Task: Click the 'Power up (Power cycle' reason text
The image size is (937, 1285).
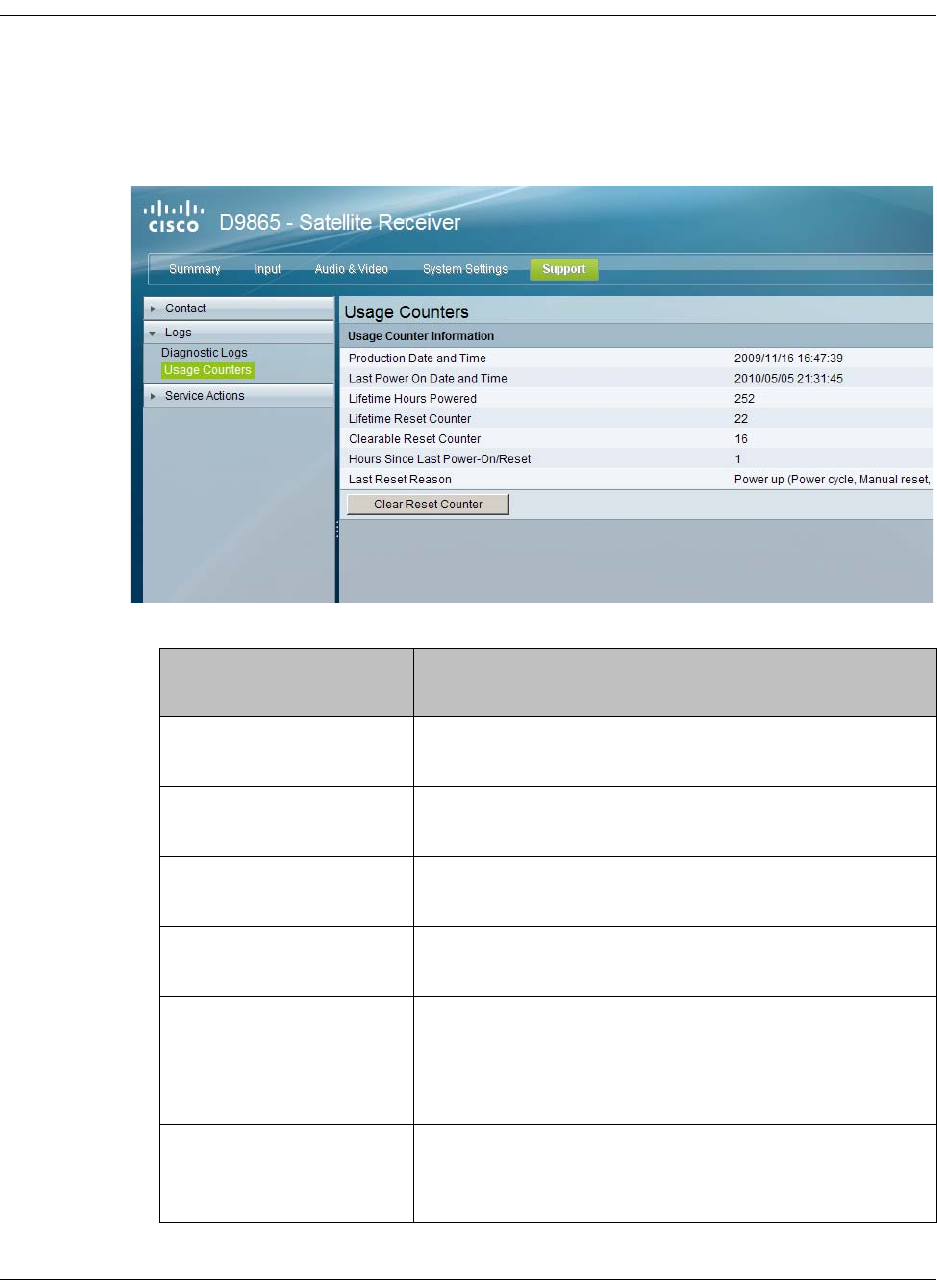Action: (x=832, y=479)
